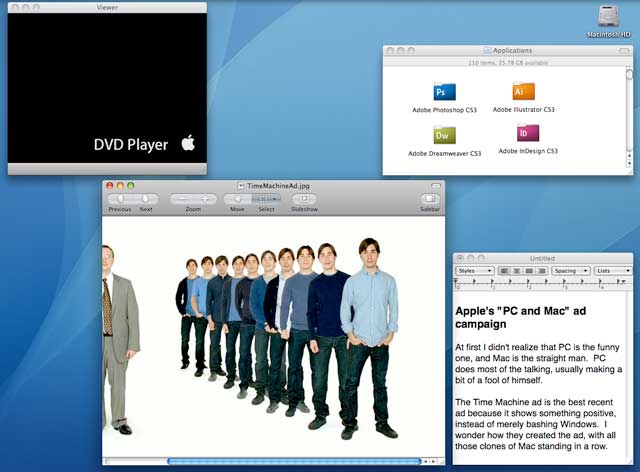Open the Styles dropdown in TextEdit
The height and width of the screenshot is (472, 640).
point(475,271)
